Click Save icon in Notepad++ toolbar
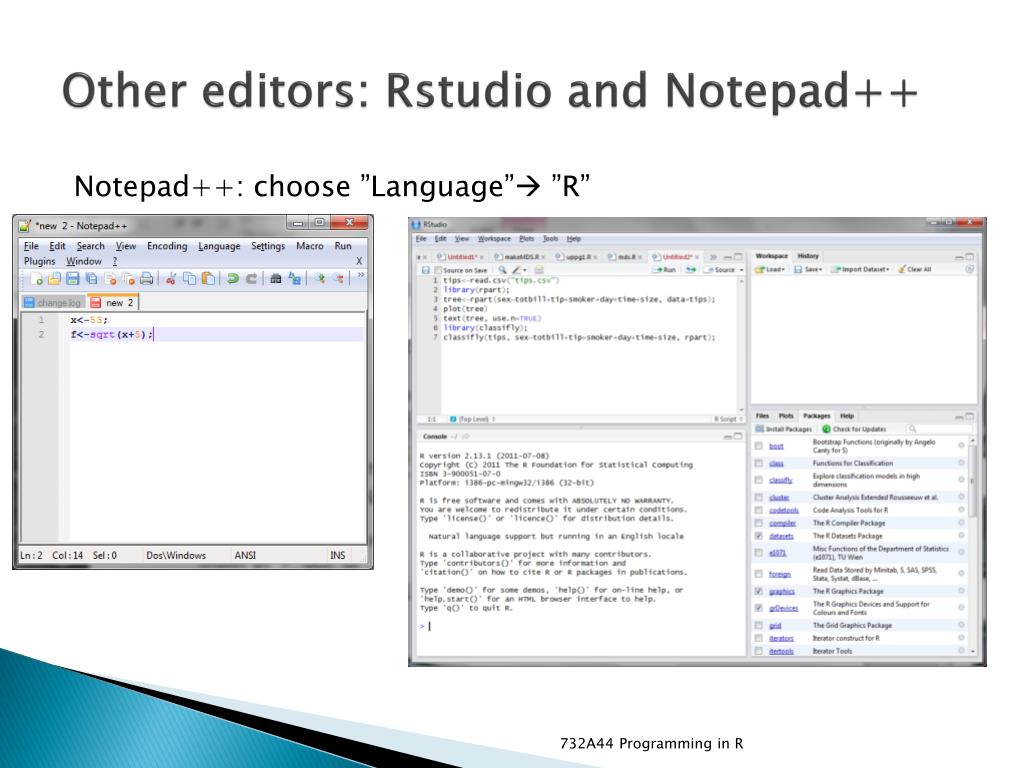The height and width of the screenshot is (768, 1024). (x=72, y=280)
